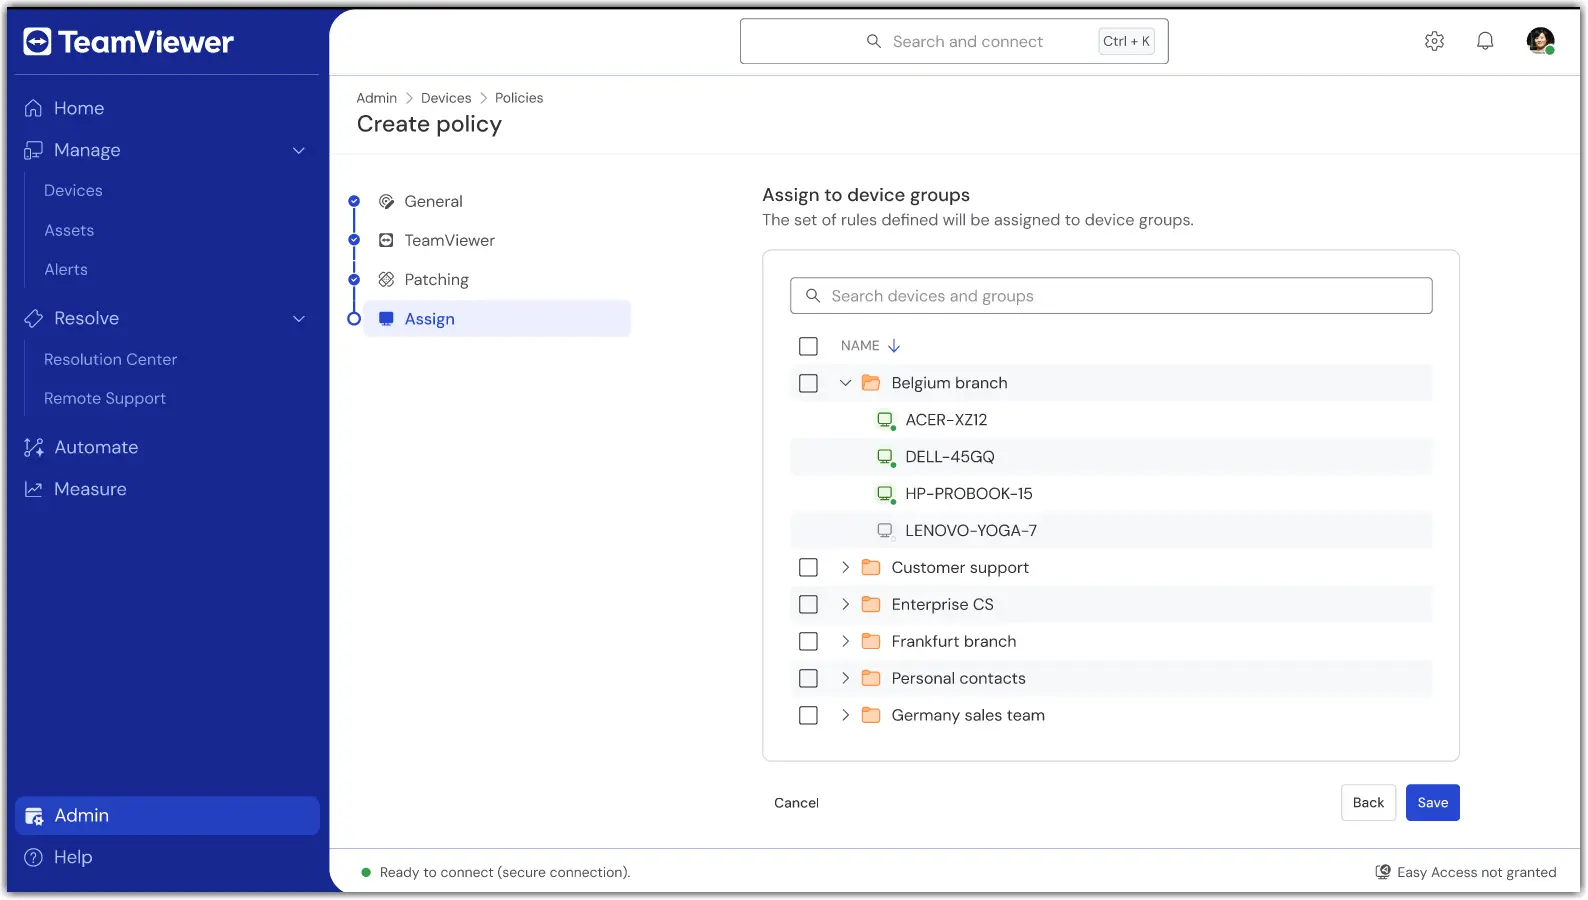The height and width of the screenshot is (900, 1588).
Task: Click the Back button
Action: pos(1368,803)
